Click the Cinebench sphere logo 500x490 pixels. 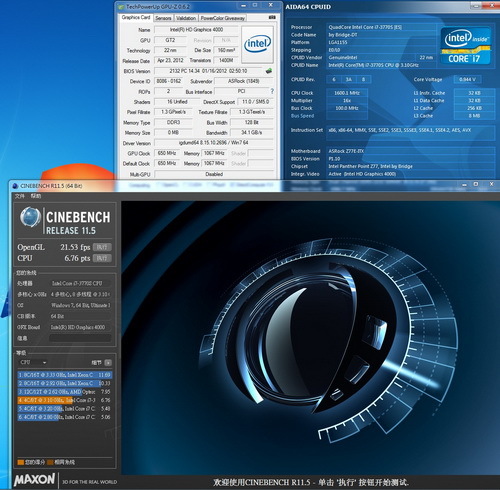30,217
